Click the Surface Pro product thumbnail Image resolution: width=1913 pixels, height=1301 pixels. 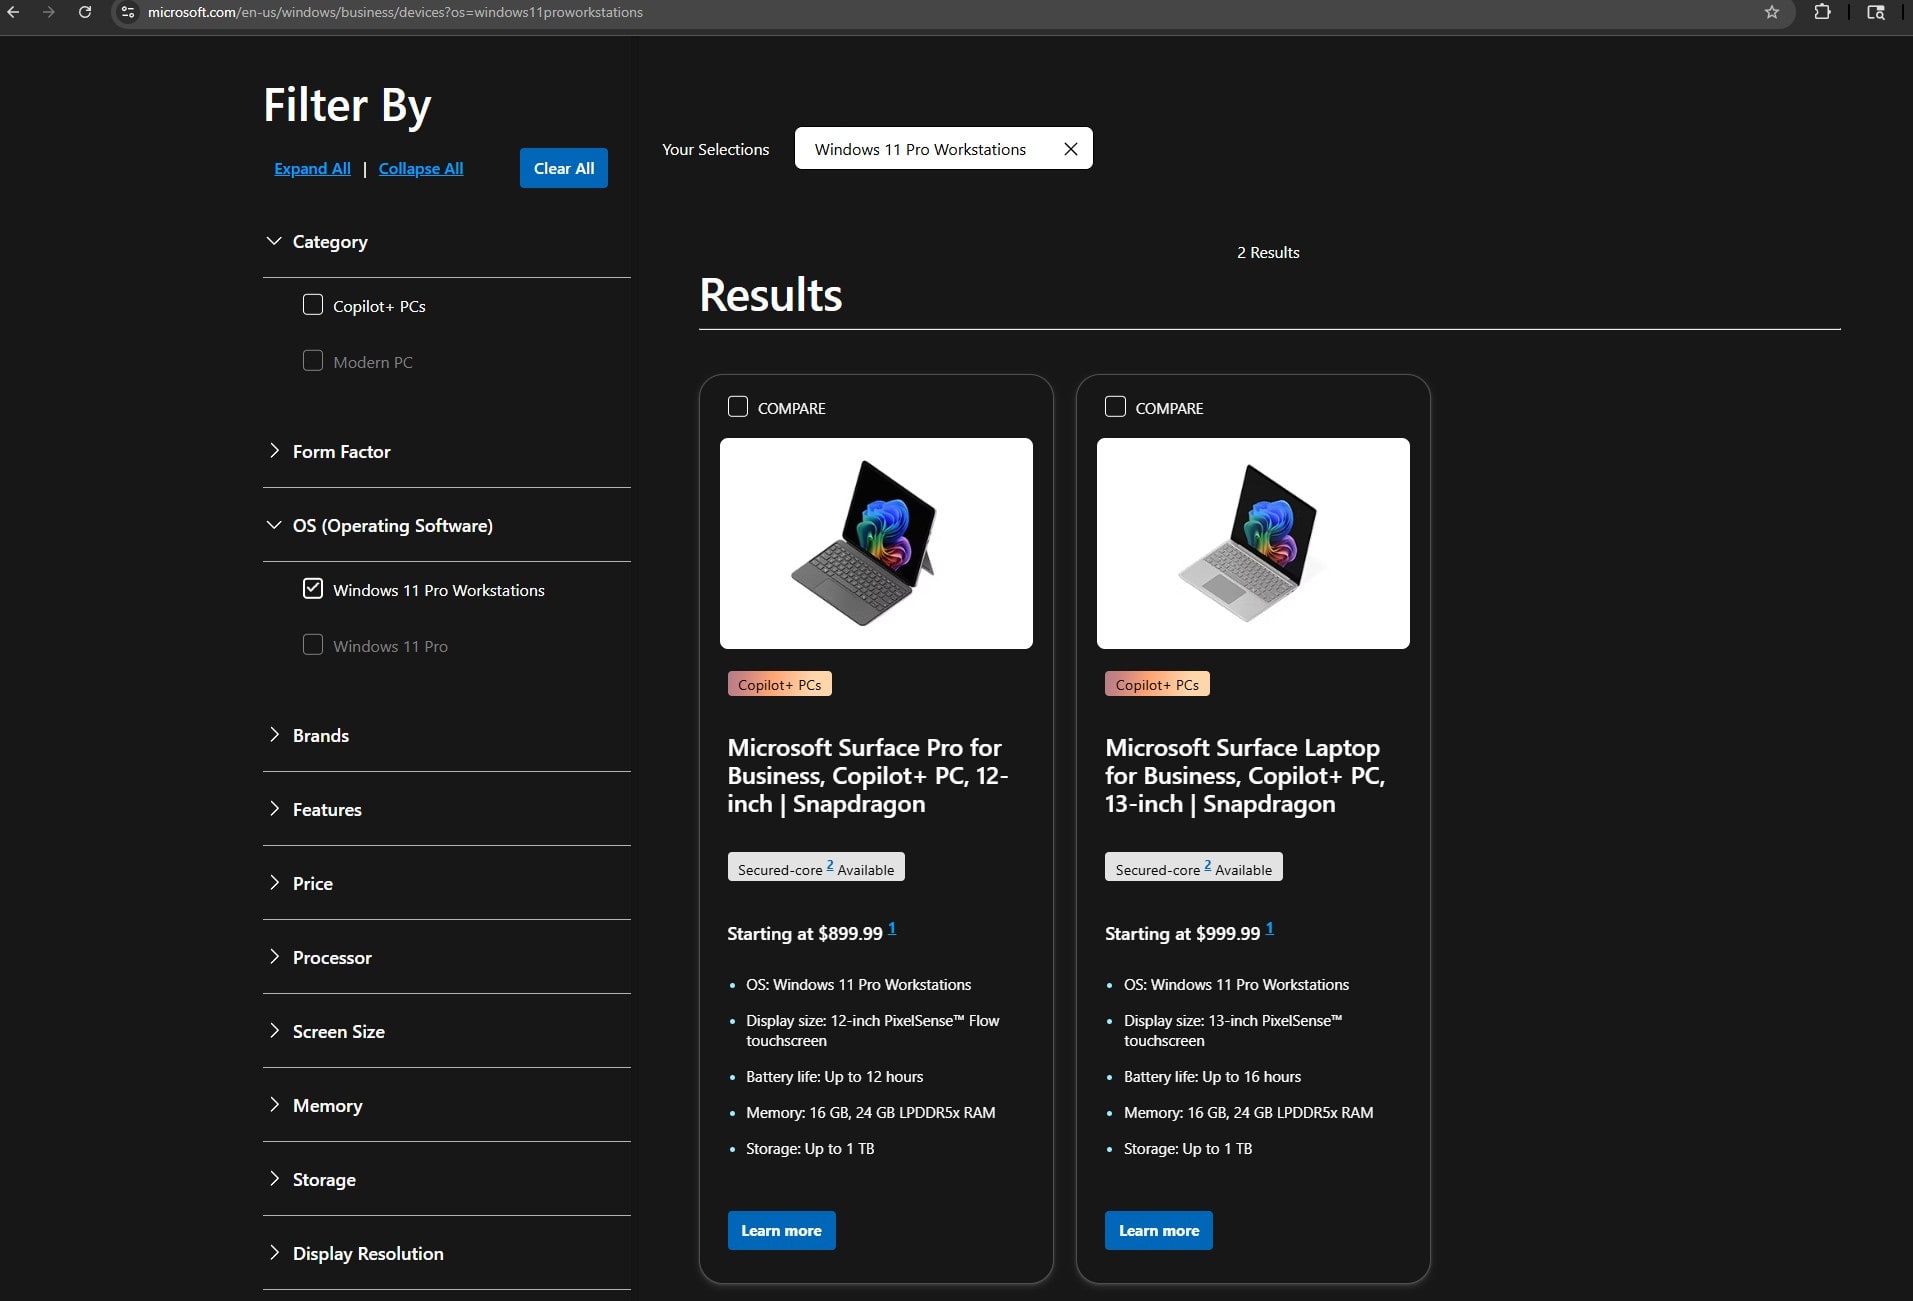click(876, 543)
